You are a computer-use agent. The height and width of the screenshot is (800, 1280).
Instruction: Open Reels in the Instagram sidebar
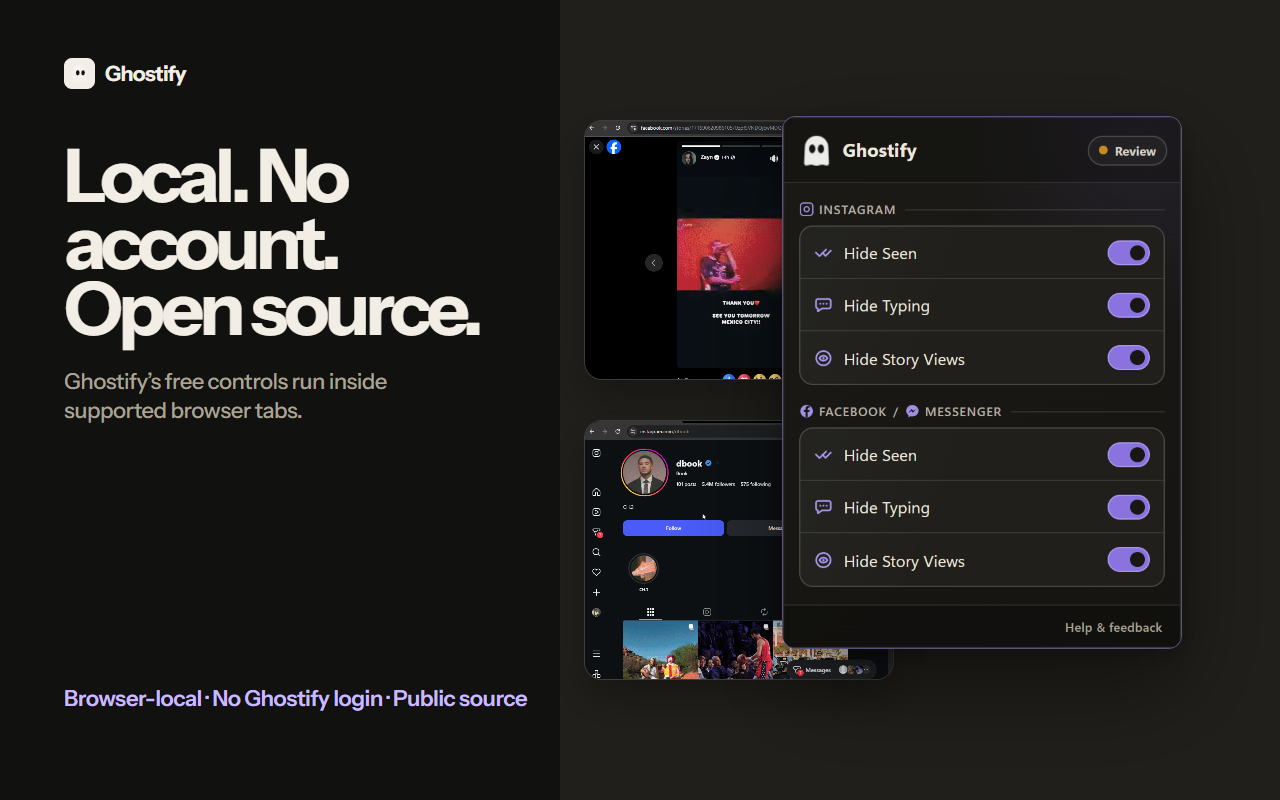point(596,512)
